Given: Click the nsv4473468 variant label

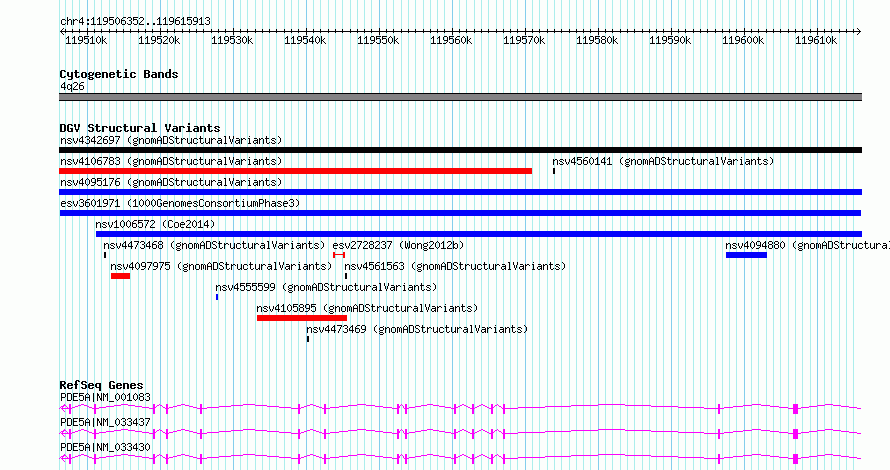Looking at the screenshot, I should click(214, 245).
